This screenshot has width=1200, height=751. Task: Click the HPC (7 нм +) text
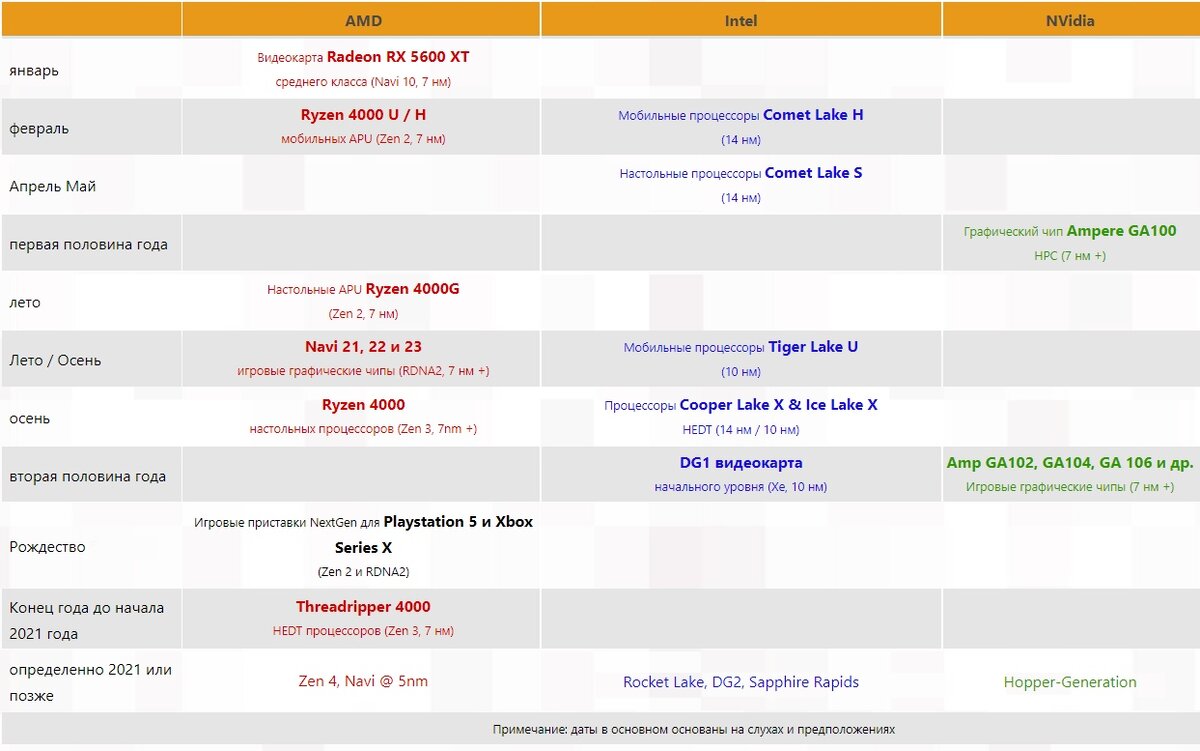click(x=1070, y=256)
